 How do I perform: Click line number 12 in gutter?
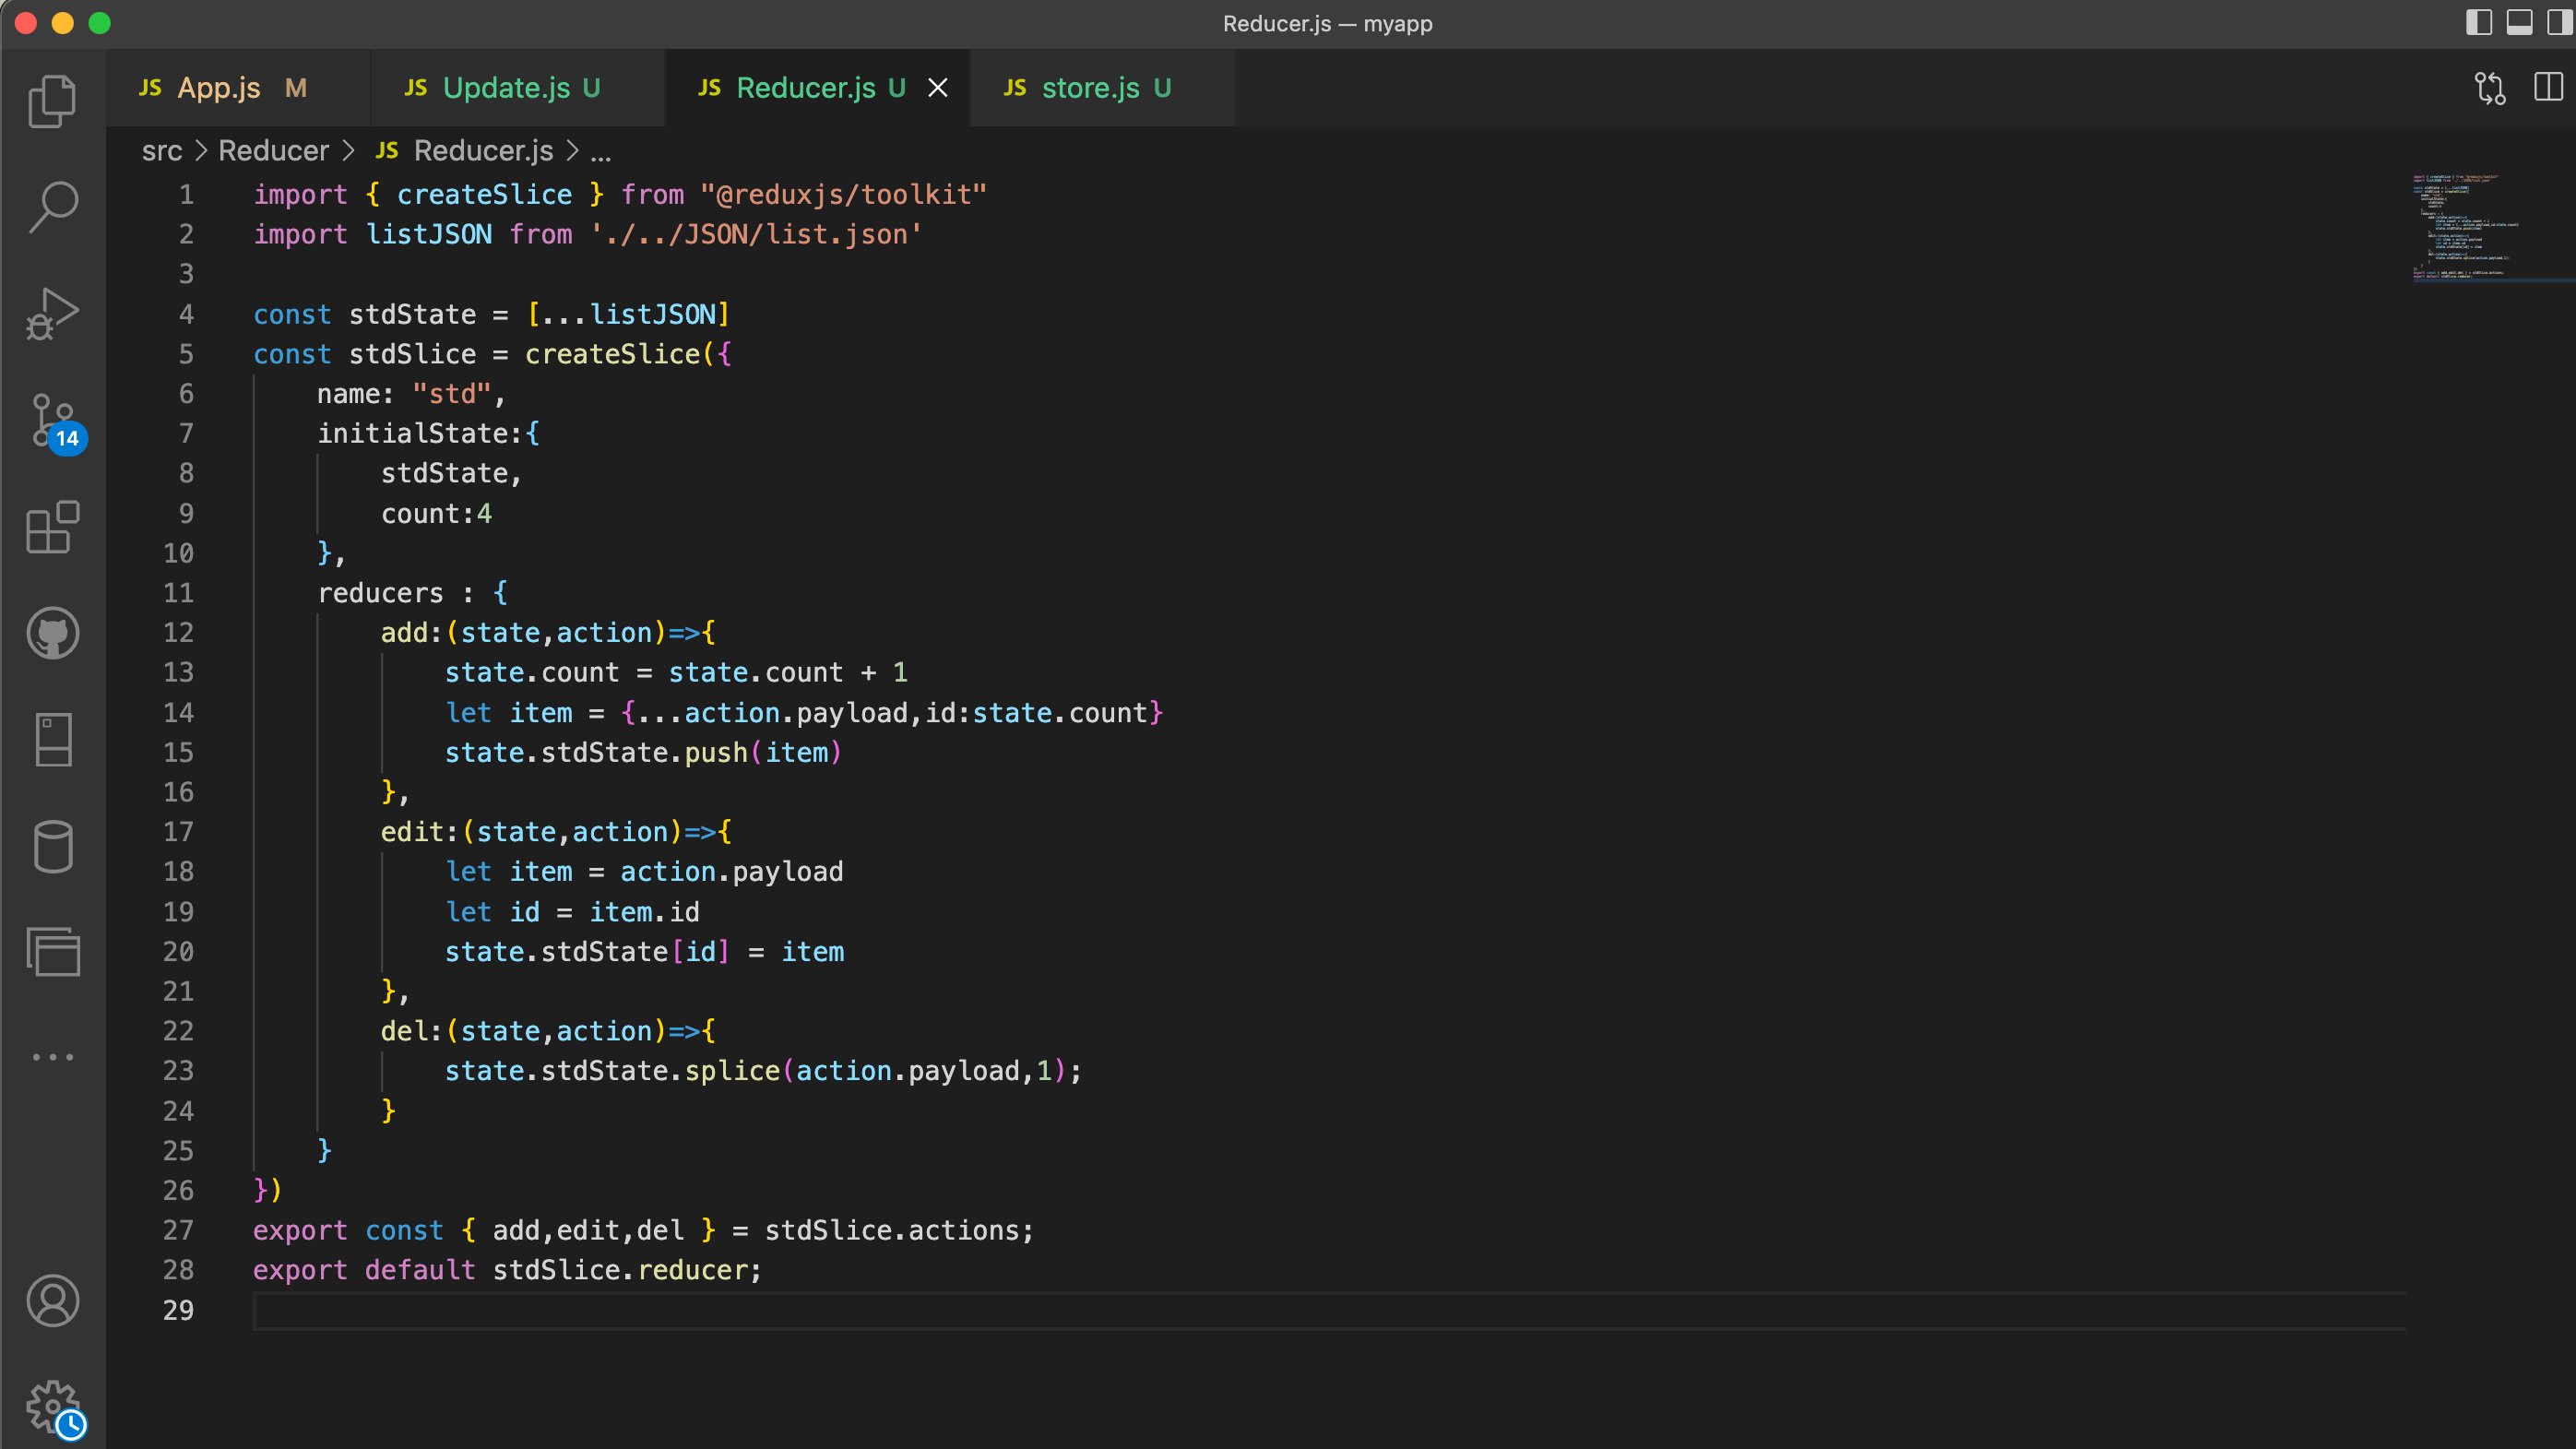tap(179, 632)
